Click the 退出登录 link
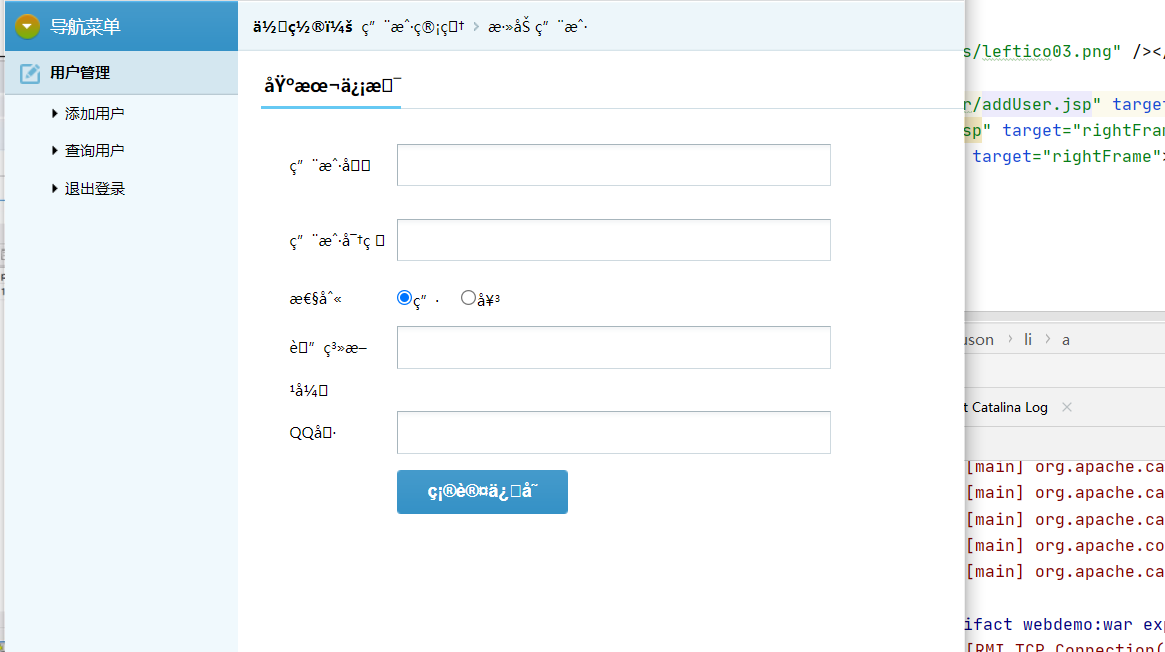Image resolution: width=1165 pixels, height=652 pixels. pyautogui.click(x=94, y=189)
